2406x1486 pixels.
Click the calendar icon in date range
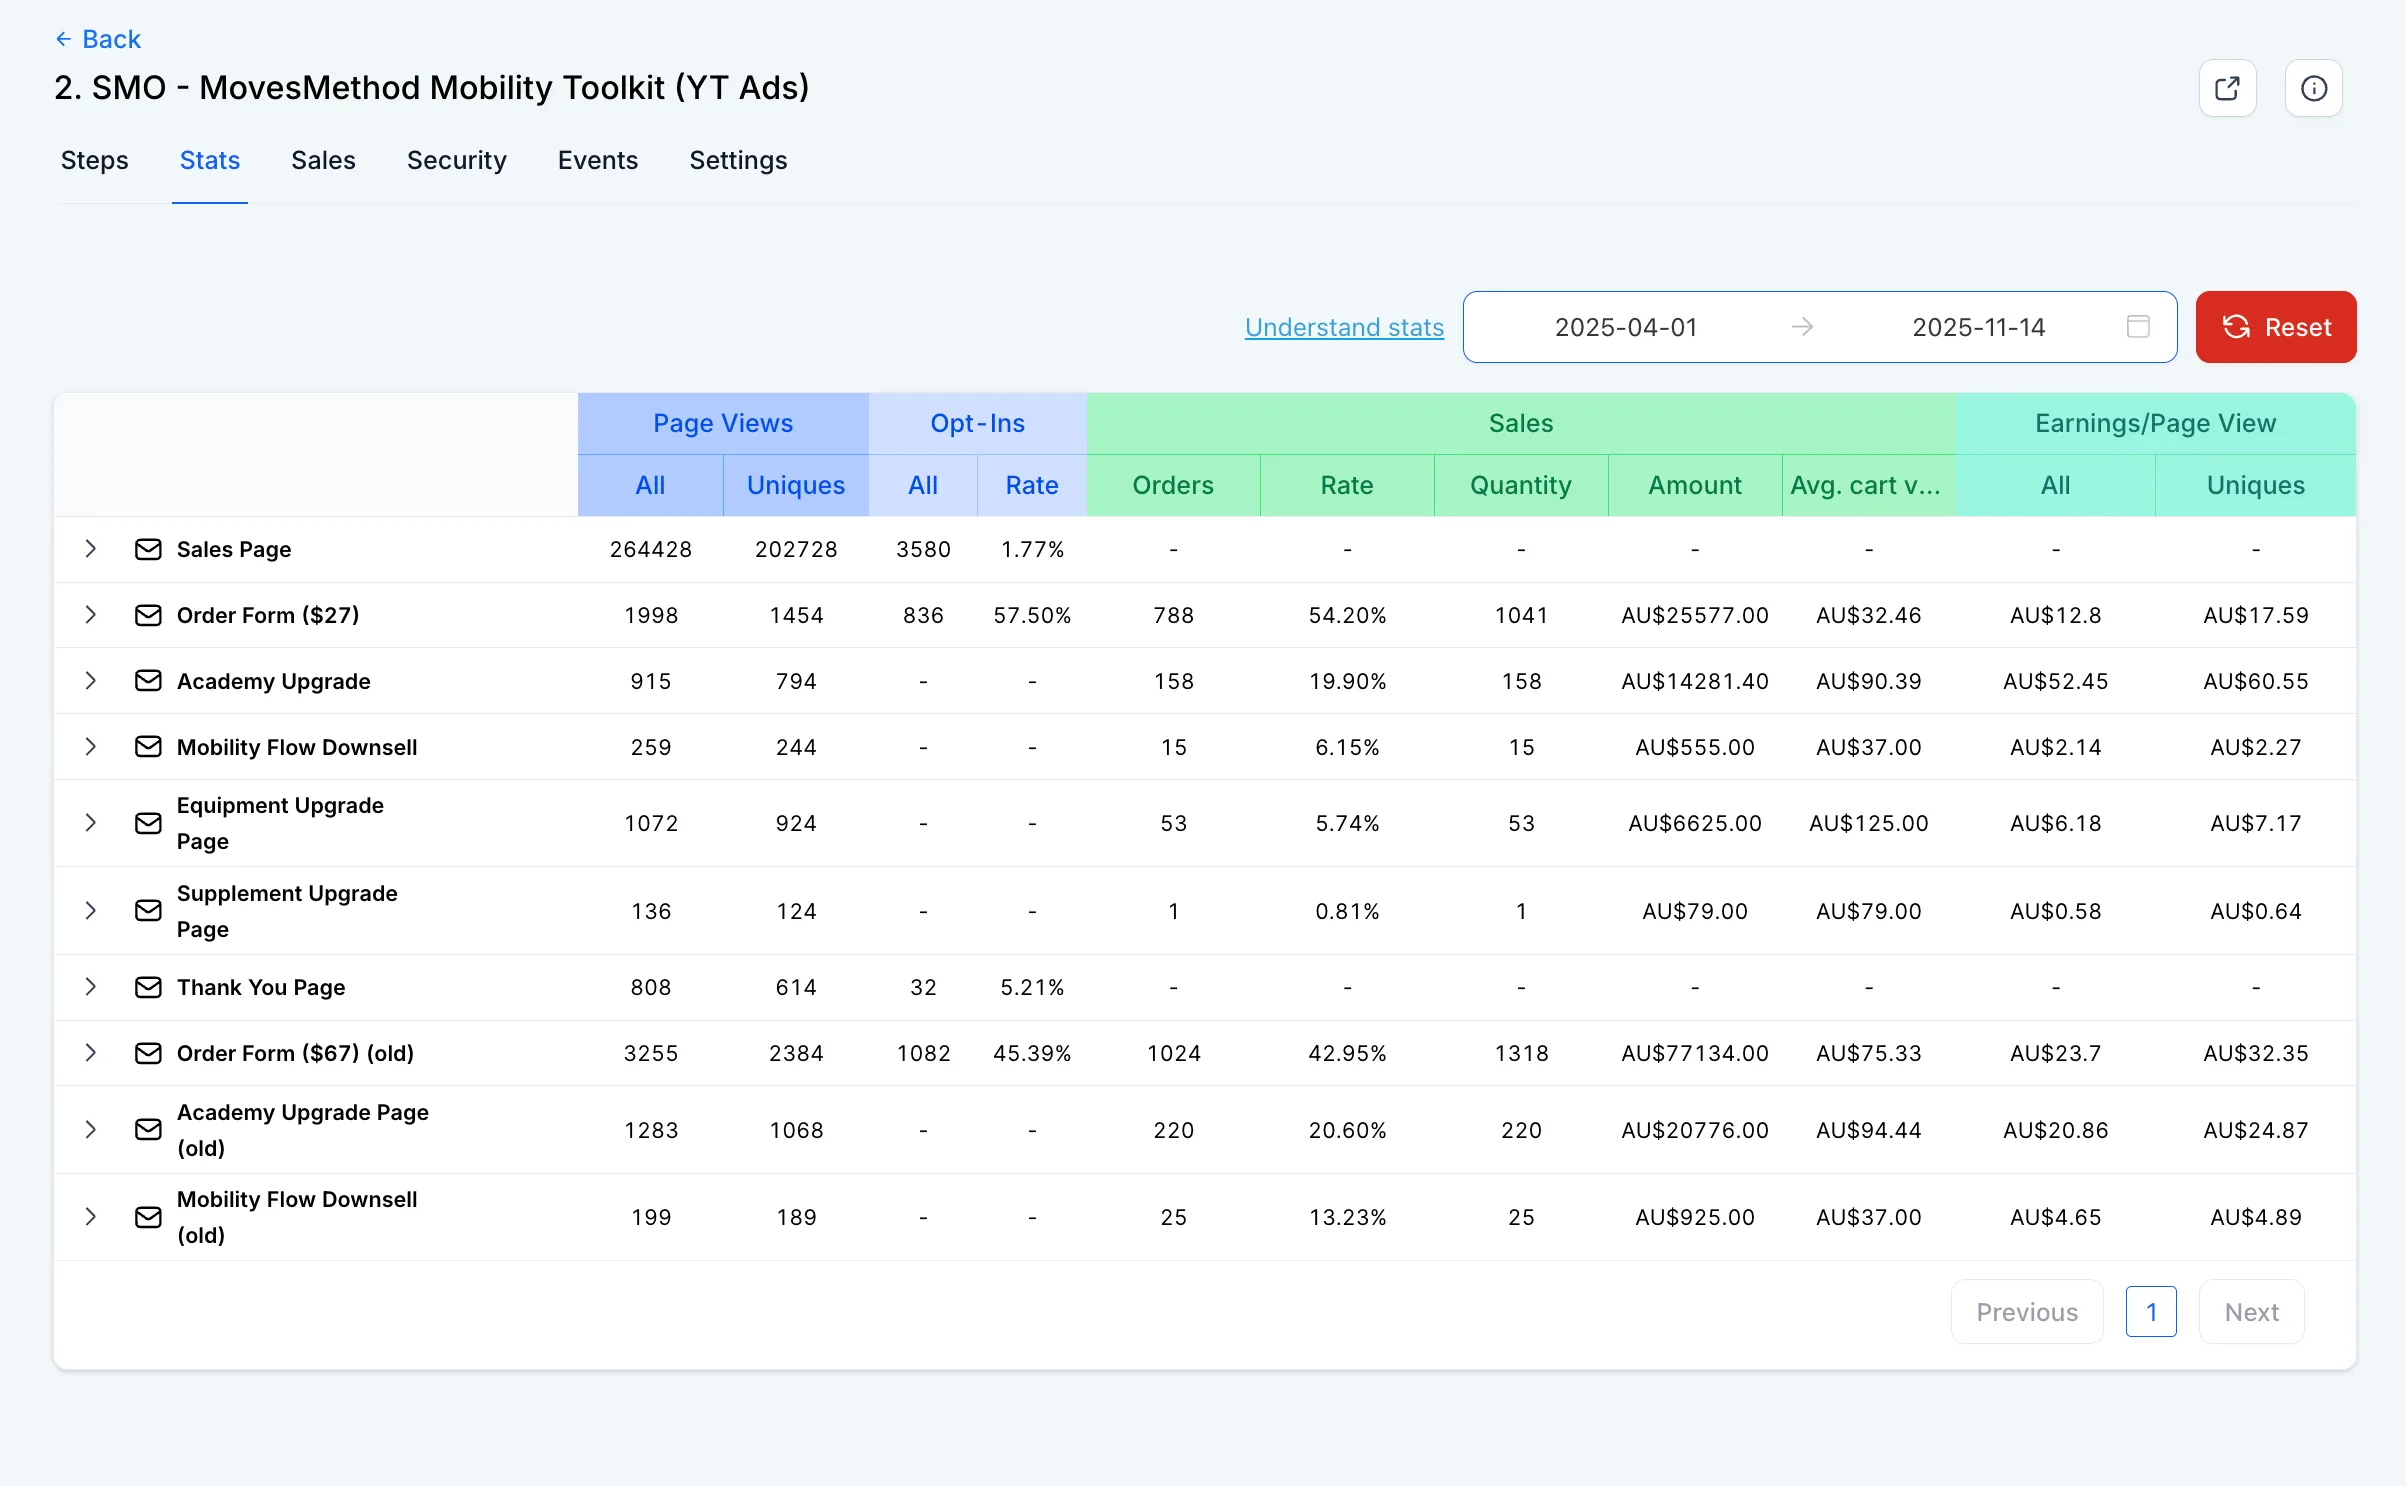2138,327
